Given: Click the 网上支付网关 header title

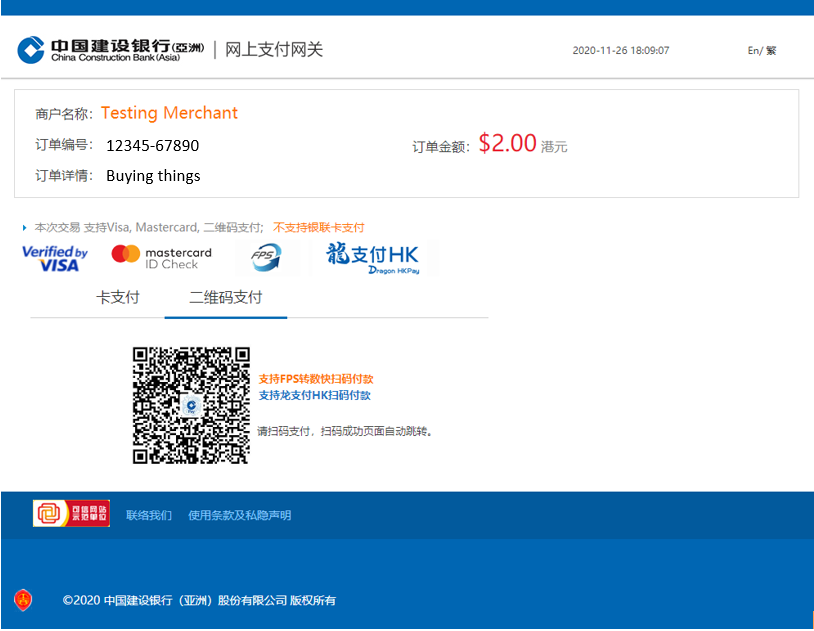Looking at the screenshot, I should click(274, 50).
